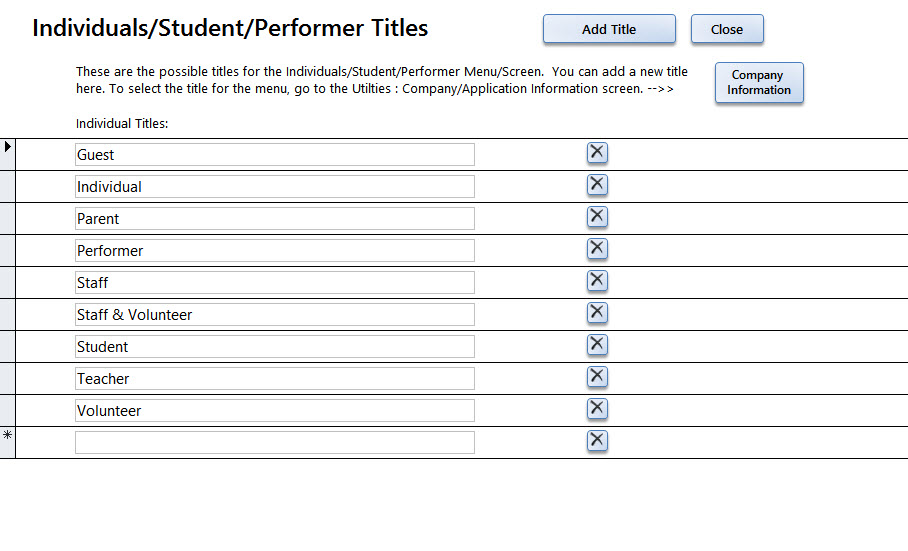Delete the Guest title row
This screenshot has height=551, width=908.
(x=597, y=153)
